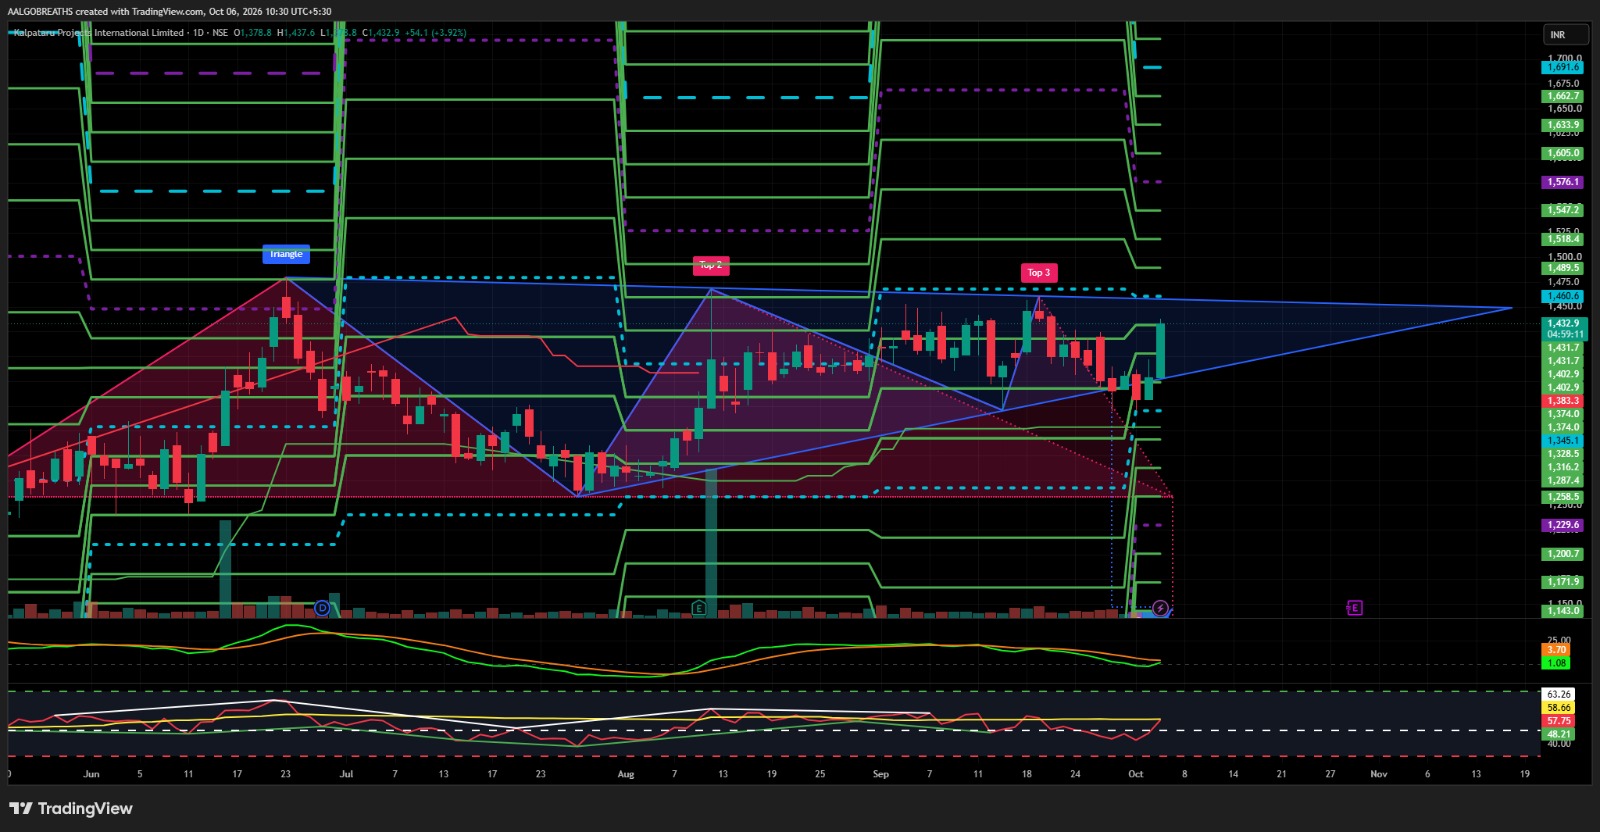
Task: Click the dividend 'D' marker icon
Action: pyautogui.click(x=322, y=608)
